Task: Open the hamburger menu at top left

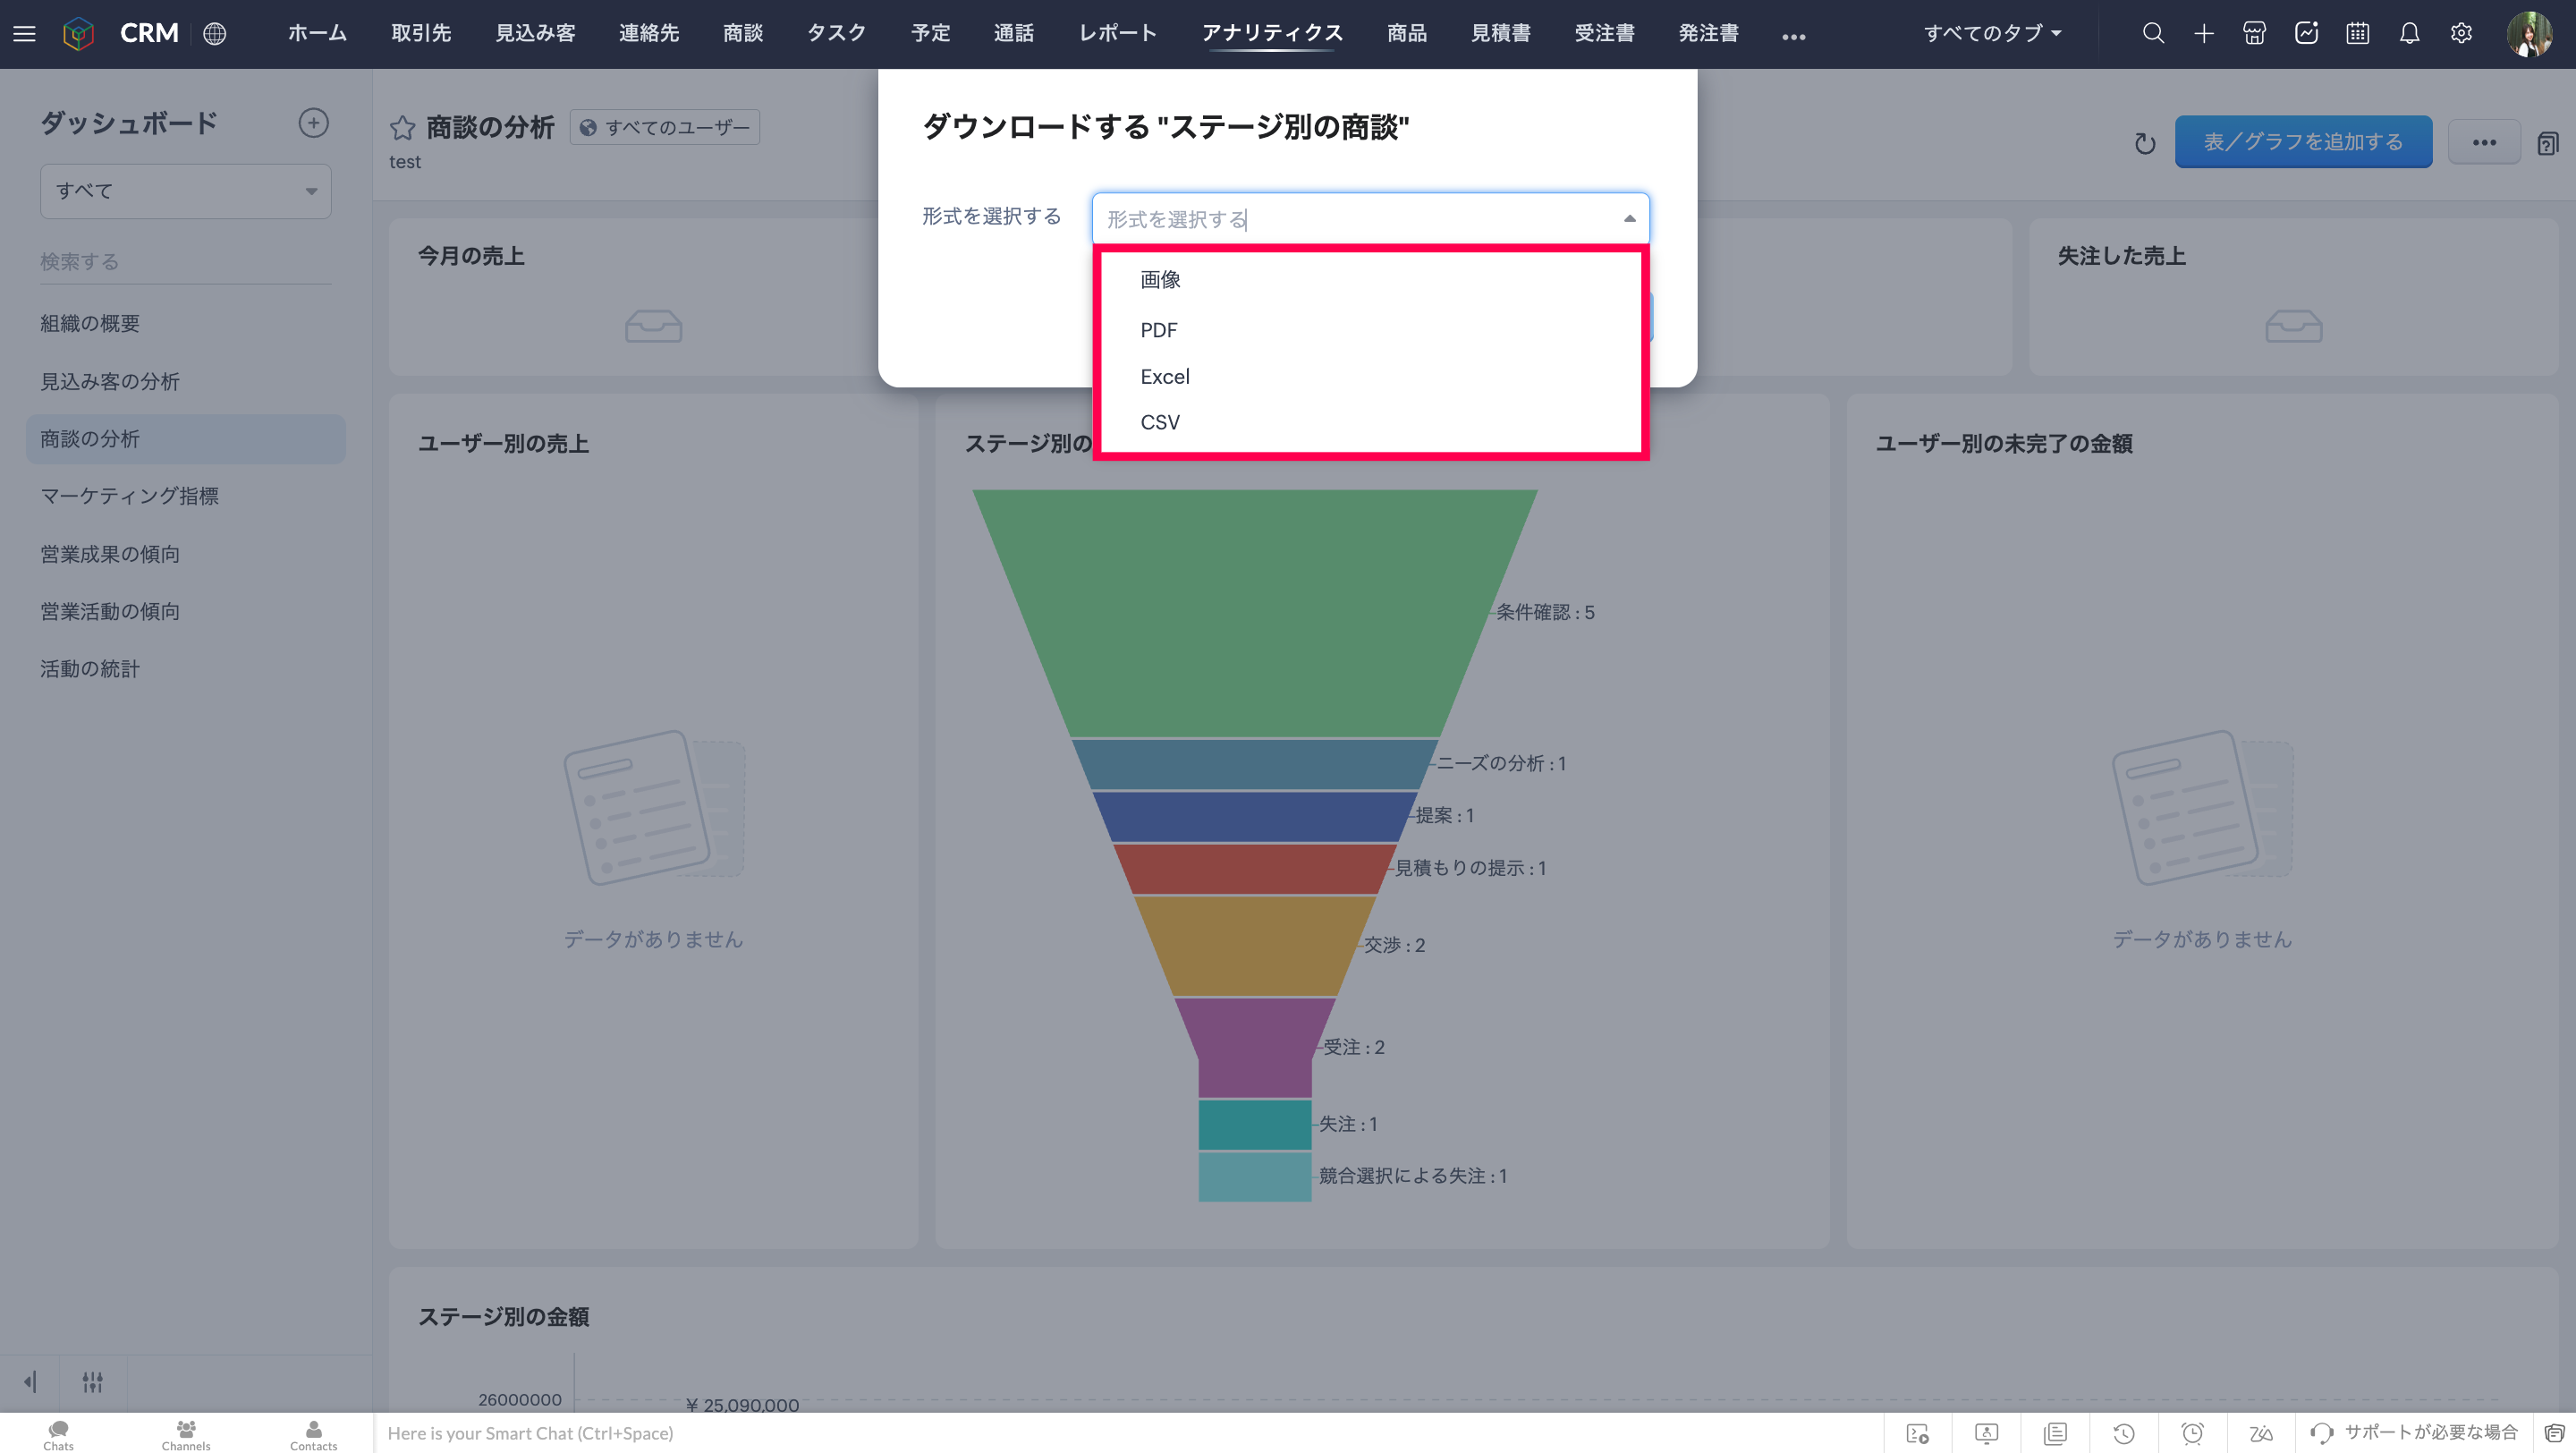Action: [24, 33]
